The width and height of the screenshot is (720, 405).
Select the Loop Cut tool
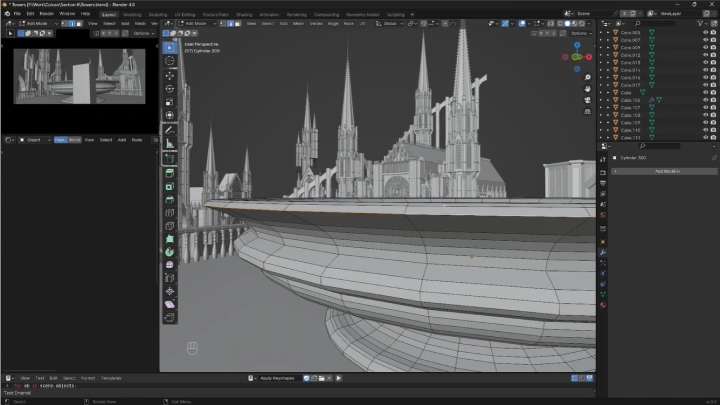coord(169,213)
